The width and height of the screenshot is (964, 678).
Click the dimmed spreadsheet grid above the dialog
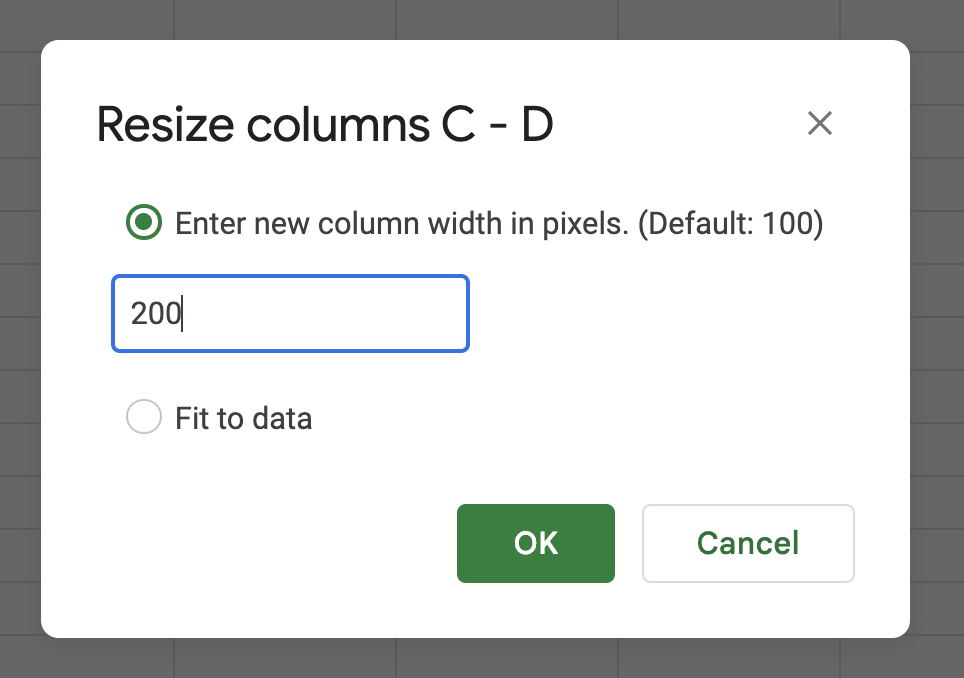point(480,18)
